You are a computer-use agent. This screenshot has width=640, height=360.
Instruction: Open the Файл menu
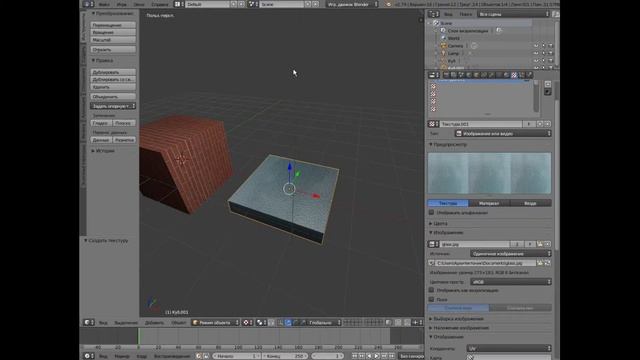tap(104, 4)
